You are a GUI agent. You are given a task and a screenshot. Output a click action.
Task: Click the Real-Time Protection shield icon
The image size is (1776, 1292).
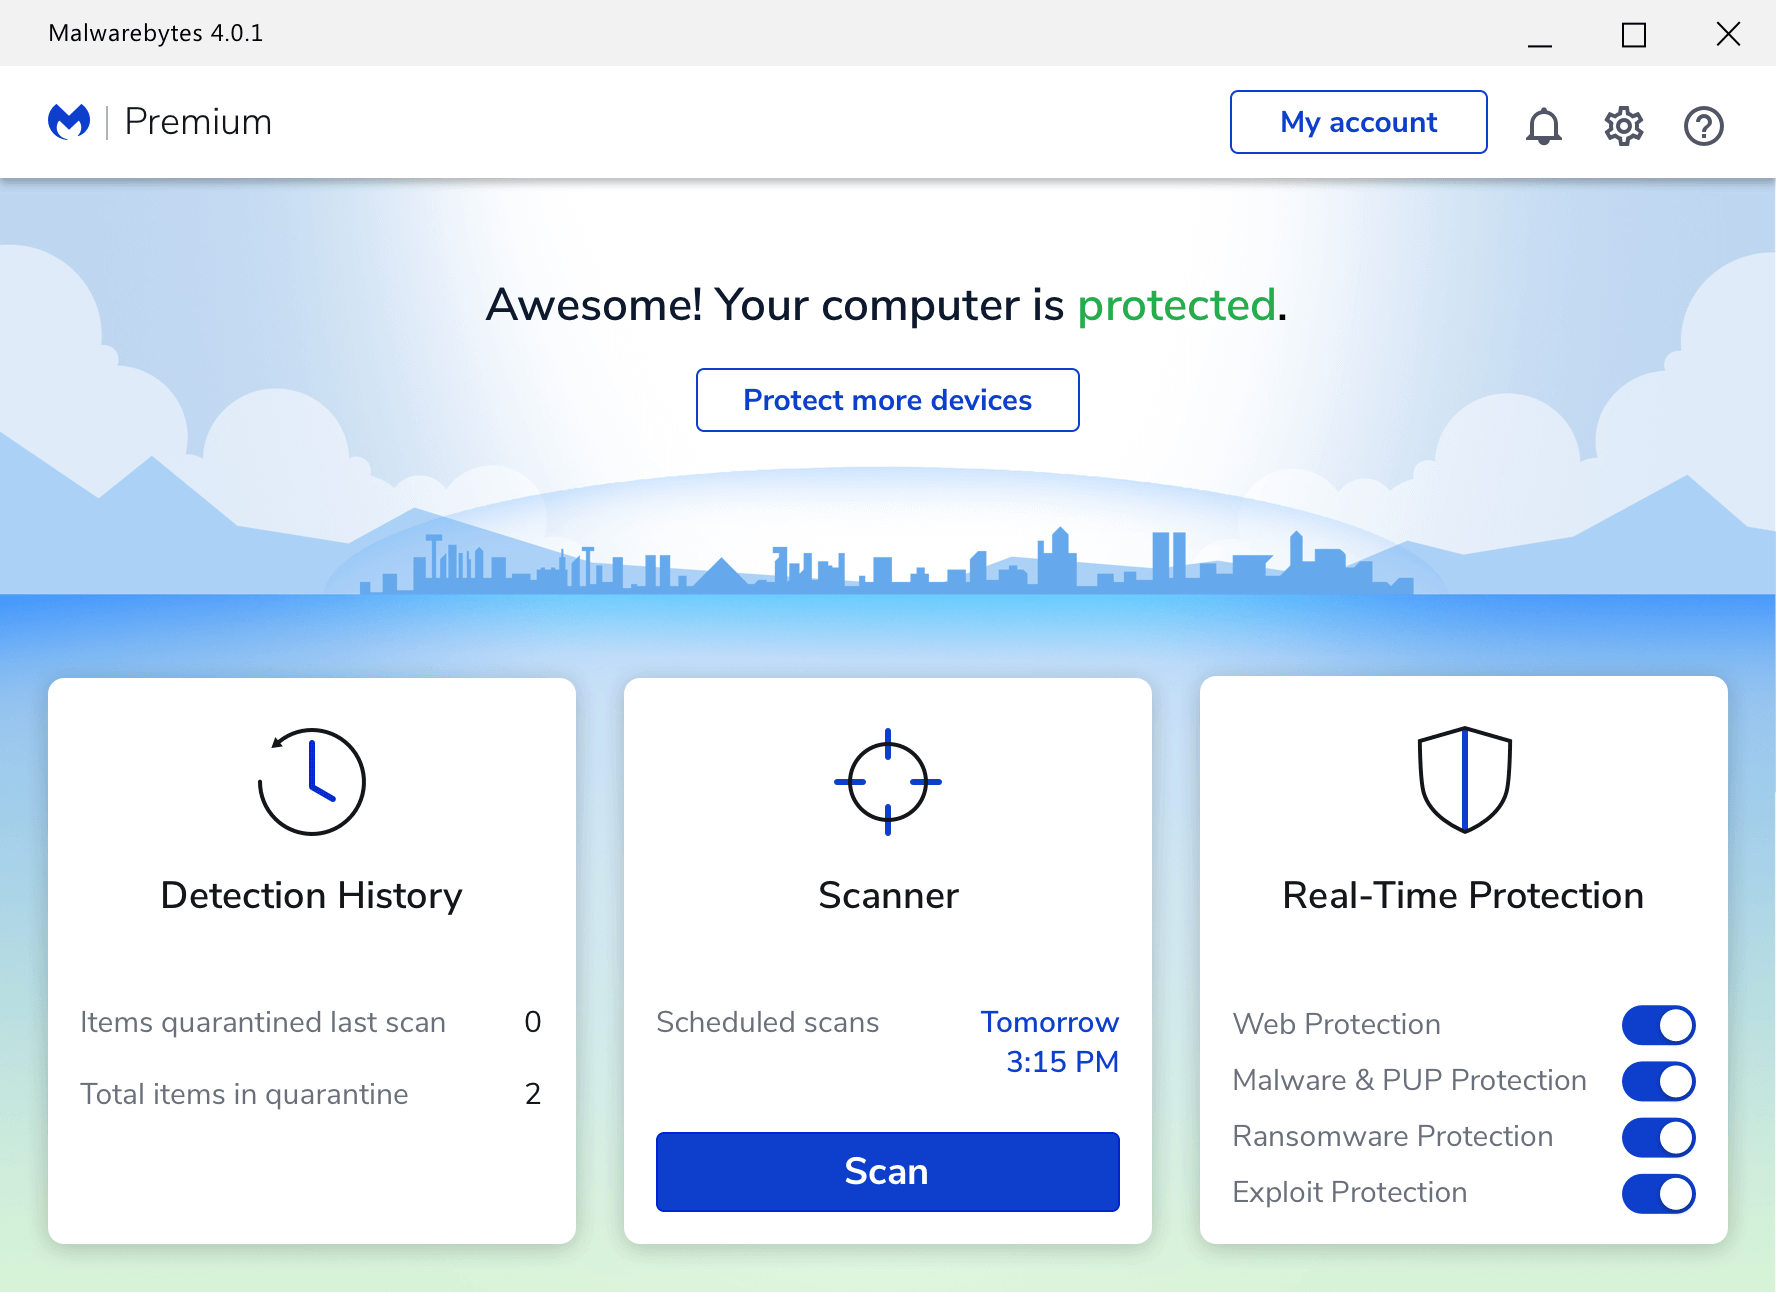(1464, 780)
